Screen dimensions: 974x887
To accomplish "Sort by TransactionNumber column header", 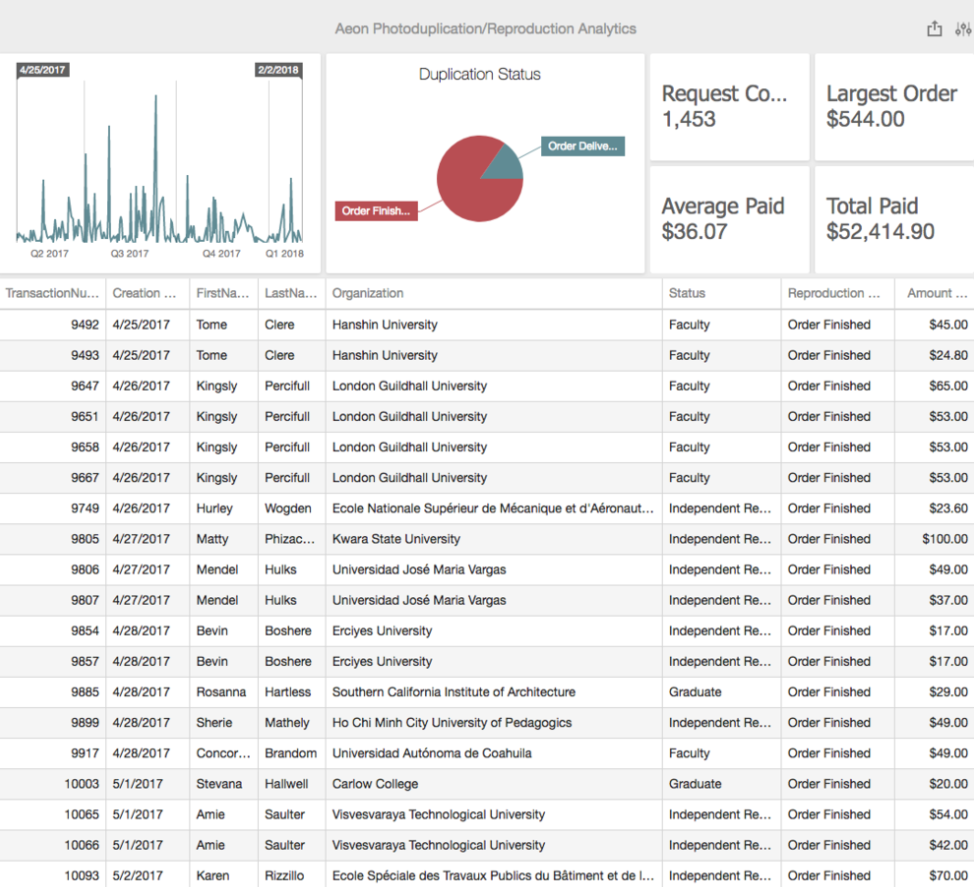I will coord(52,293).
